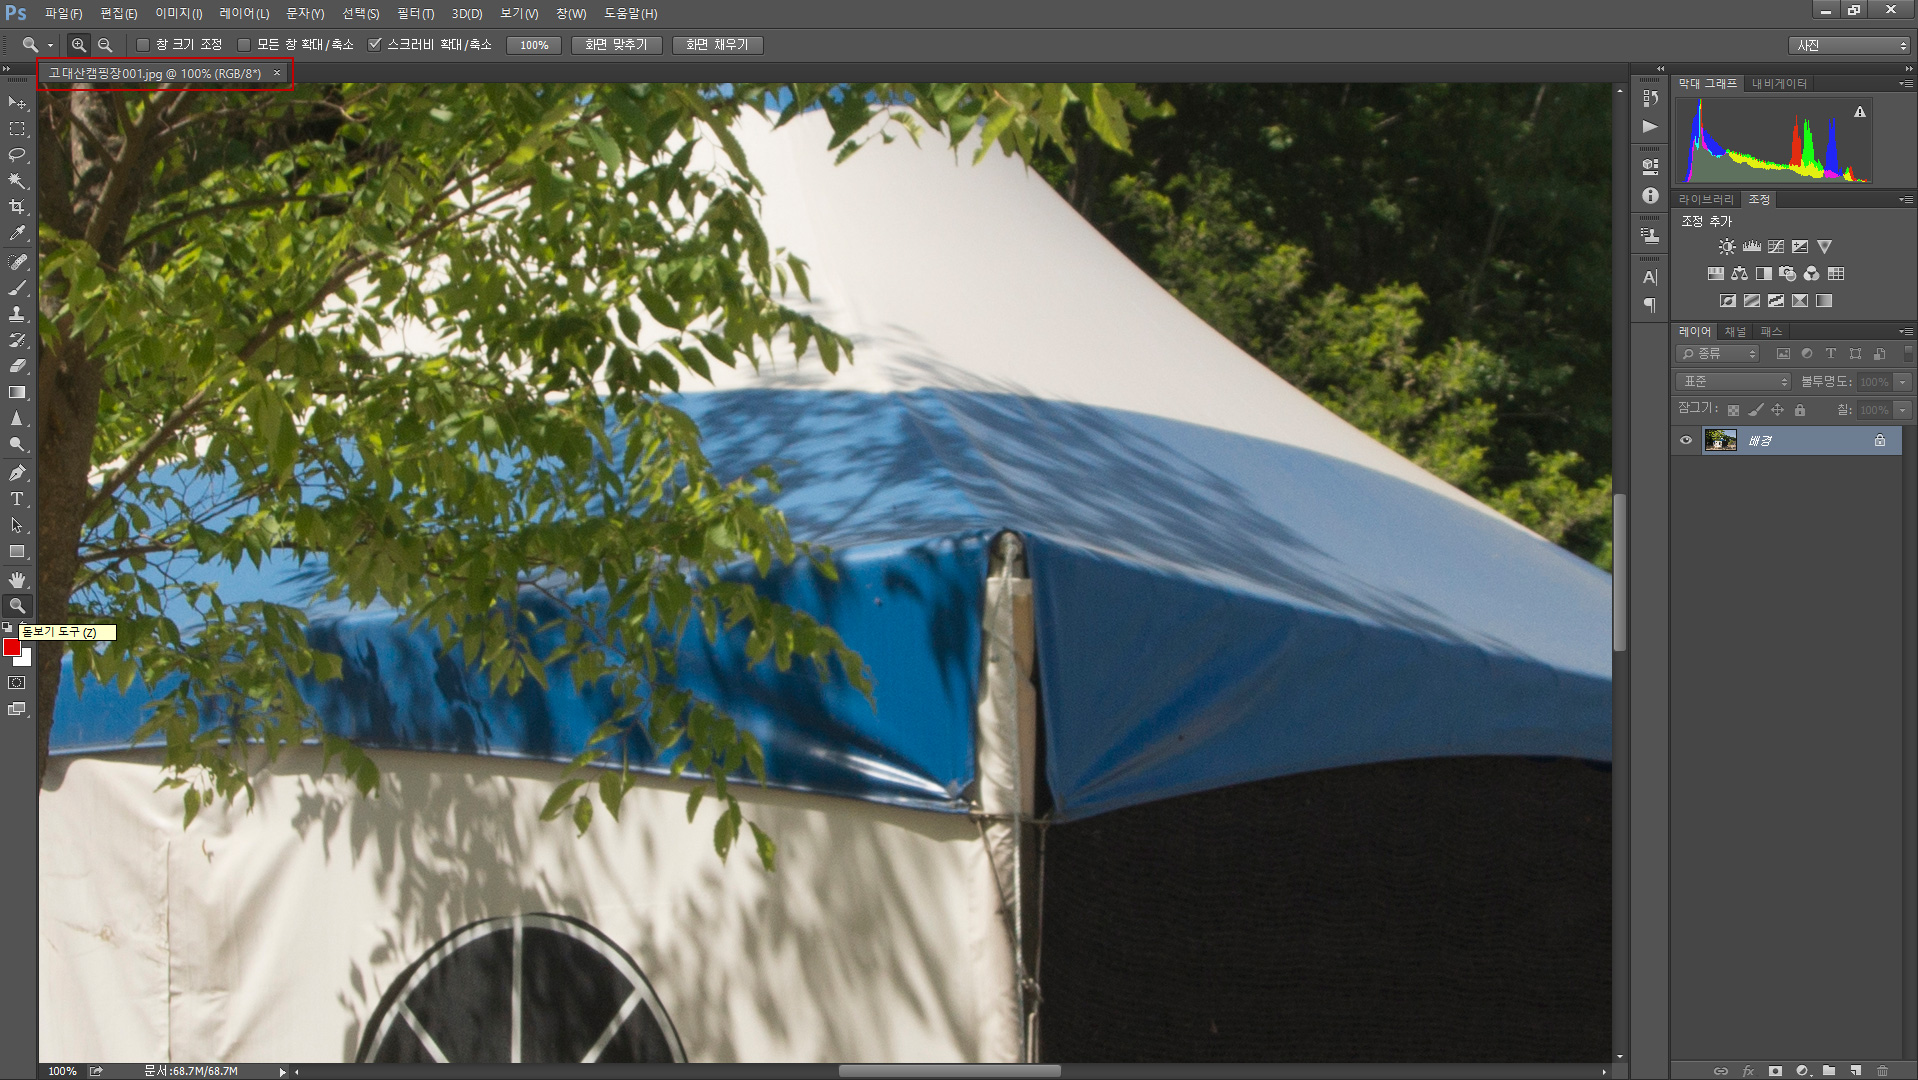Add a Channel Mixer adjustment
1918x1080 pixels.
pos(1811,274)
